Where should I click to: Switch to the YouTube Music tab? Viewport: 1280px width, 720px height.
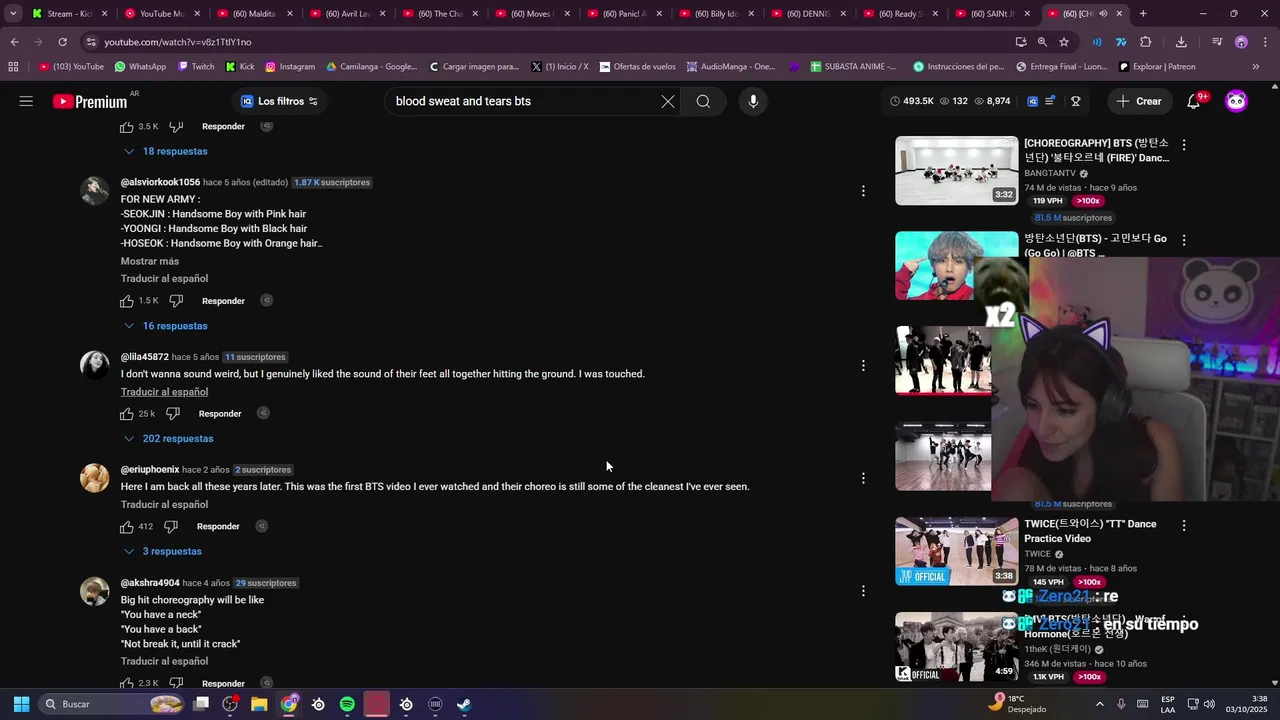tap(161, 14)
